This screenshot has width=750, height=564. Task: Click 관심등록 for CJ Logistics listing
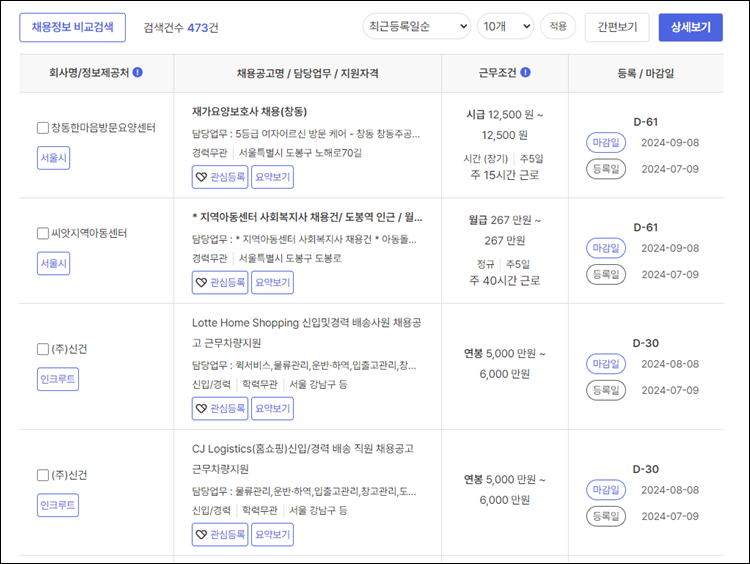pos(220,534)
